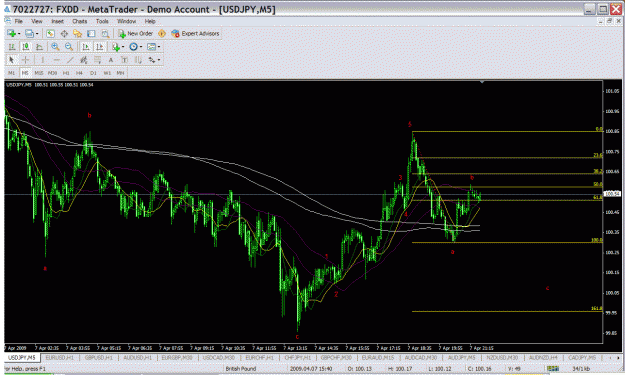Switch to candlestick chart display
625x375 pixels.
click(x=26, y=47)
